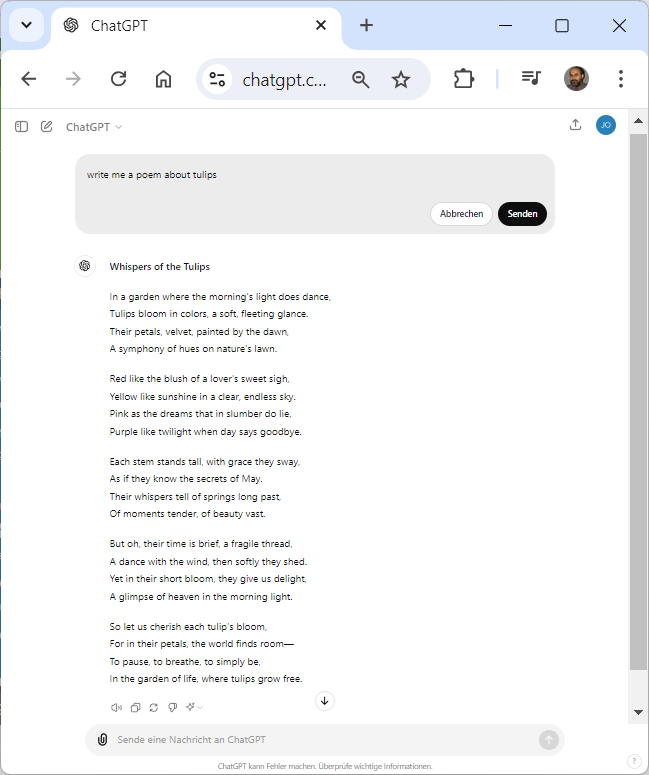
Task: Jump to bottom with the down-arrow button
Action: click(x=325, y=701)
